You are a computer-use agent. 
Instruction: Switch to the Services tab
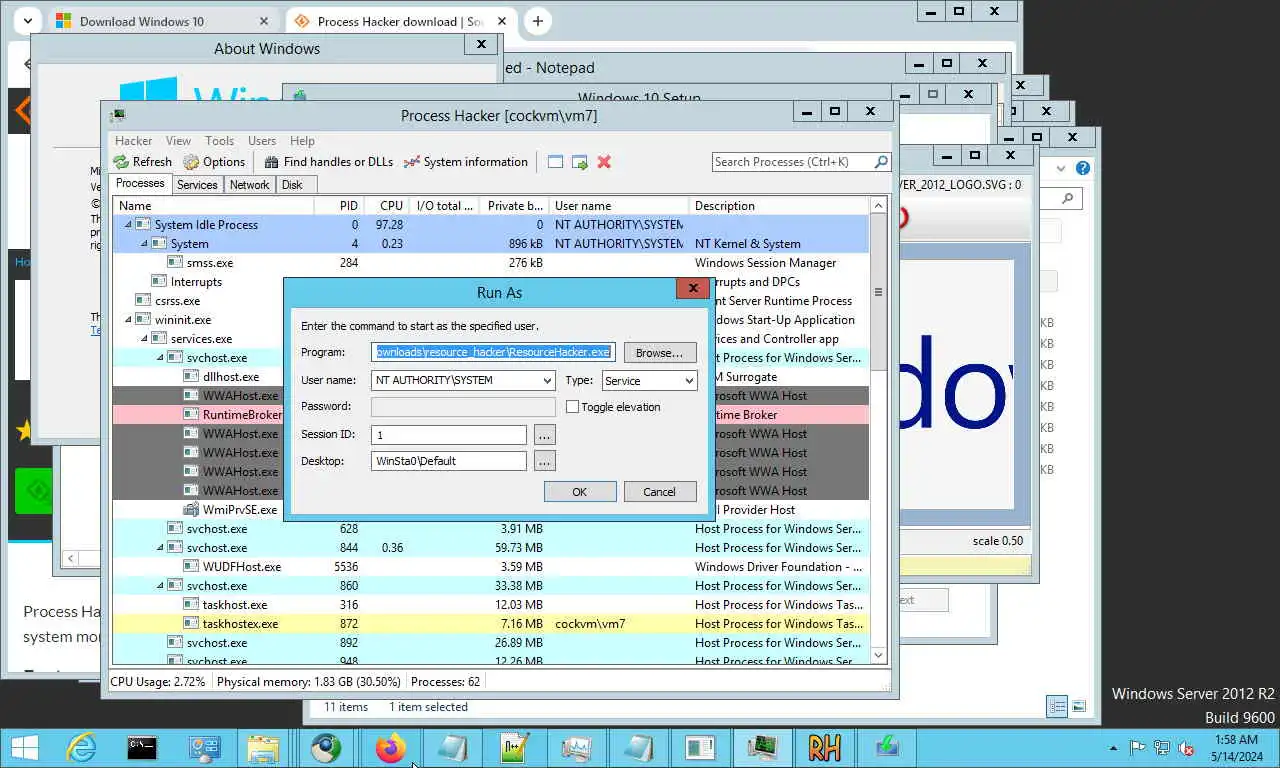(x=197, y=185)
